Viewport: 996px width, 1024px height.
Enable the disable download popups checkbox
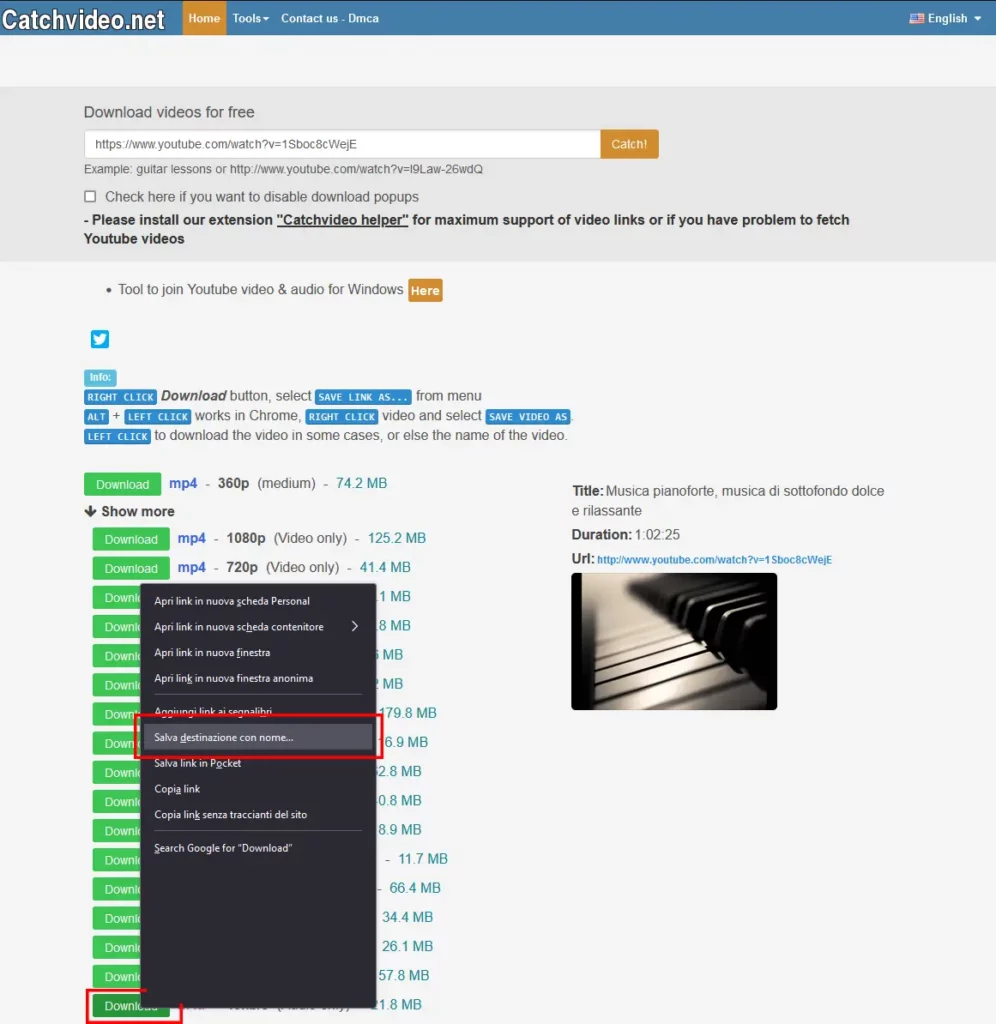(x=90, y=197)
